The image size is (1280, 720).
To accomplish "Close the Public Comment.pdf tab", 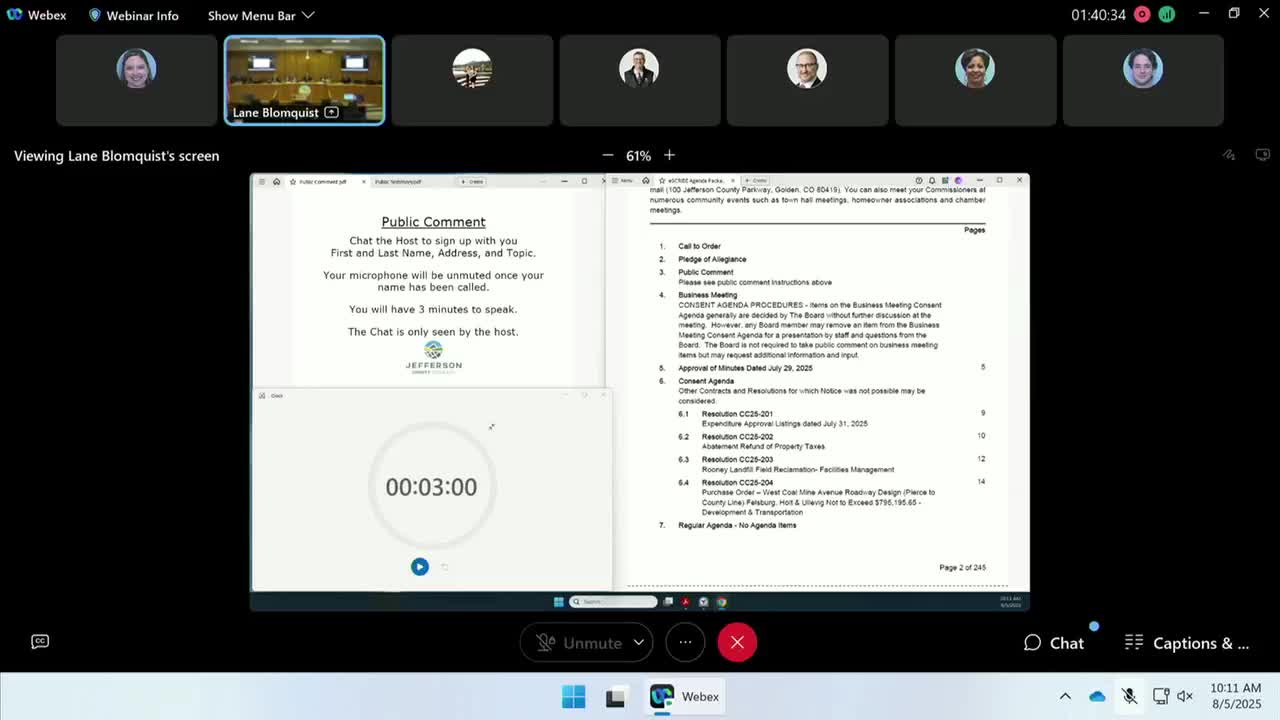I will click(x=364, y=182).
